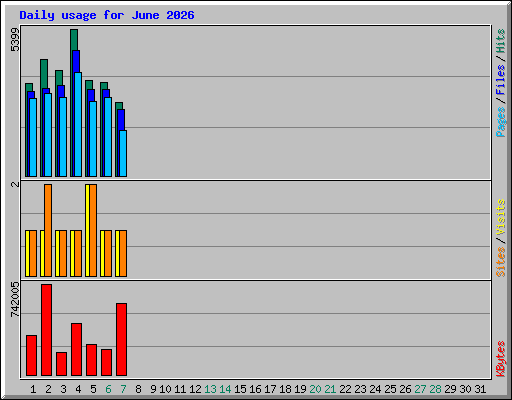512x400 pixels.
Task: Select the tall yellow Visits bar for day 5
Action: click(87, 230)
